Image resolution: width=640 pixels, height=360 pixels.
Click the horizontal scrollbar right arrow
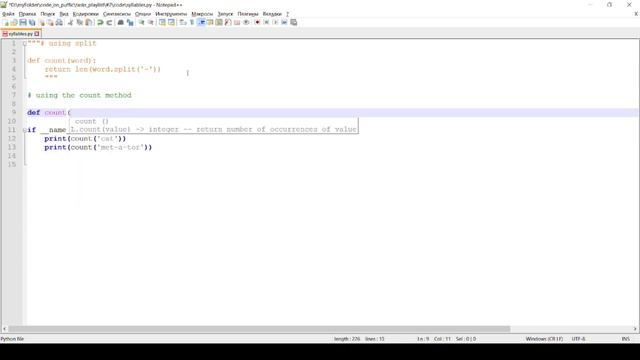click(635, 329)
